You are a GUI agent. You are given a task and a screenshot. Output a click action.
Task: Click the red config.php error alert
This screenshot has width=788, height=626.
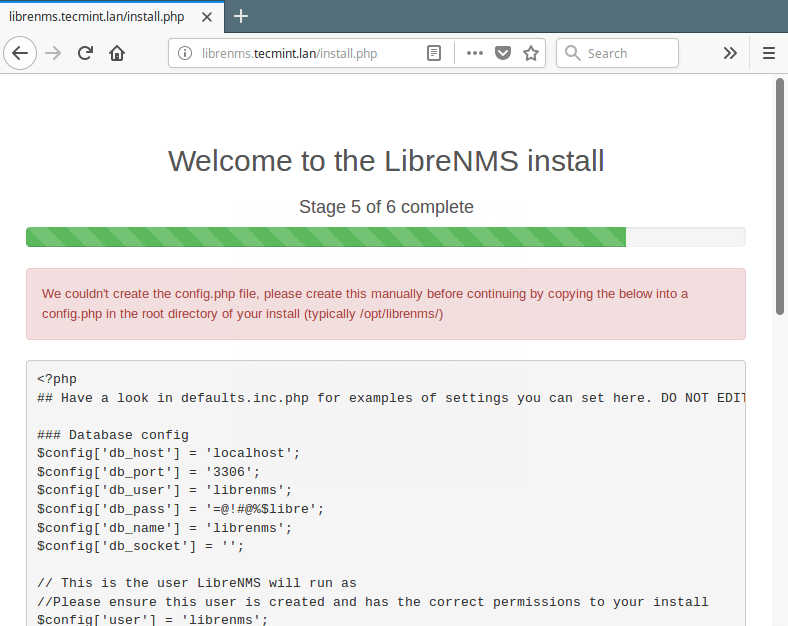(x=385, y=304)
